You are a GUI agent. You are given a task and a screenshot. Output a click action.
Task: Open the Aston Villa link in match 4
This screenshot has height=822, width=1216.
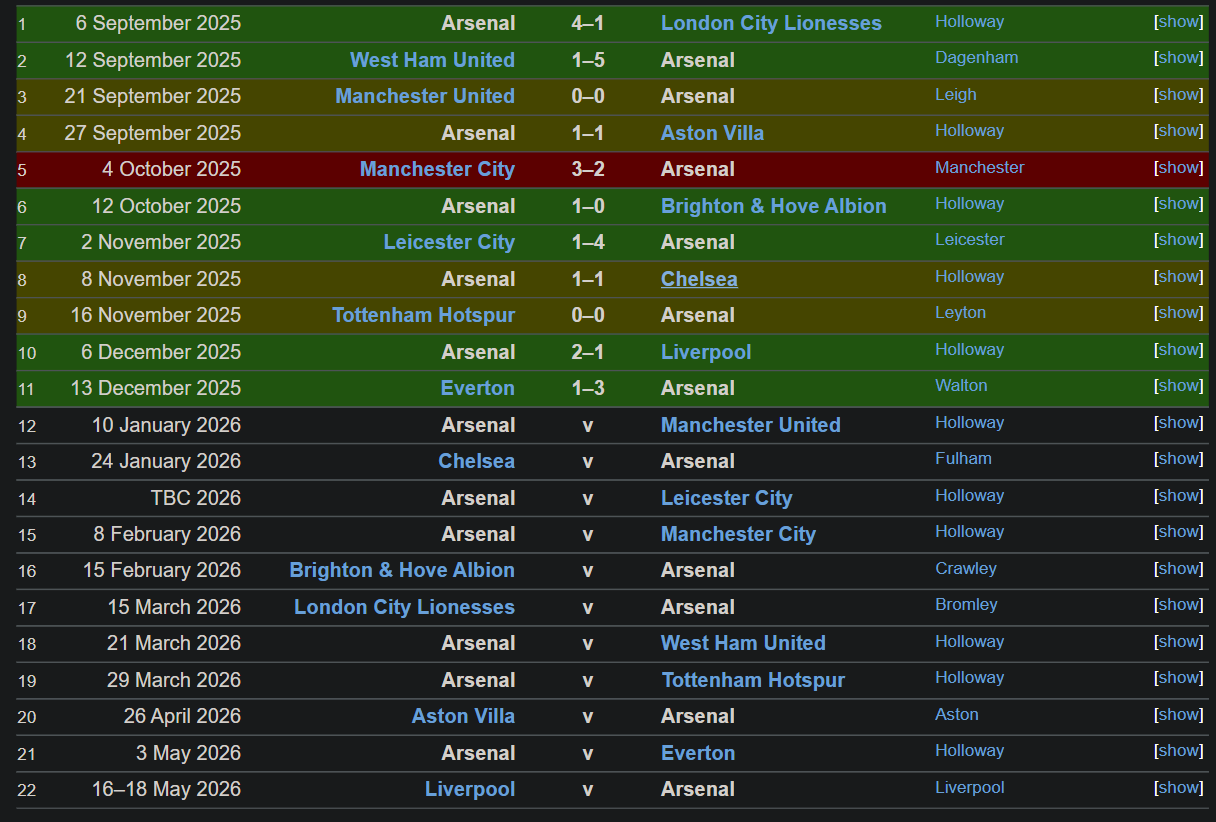tap(712, 133)
